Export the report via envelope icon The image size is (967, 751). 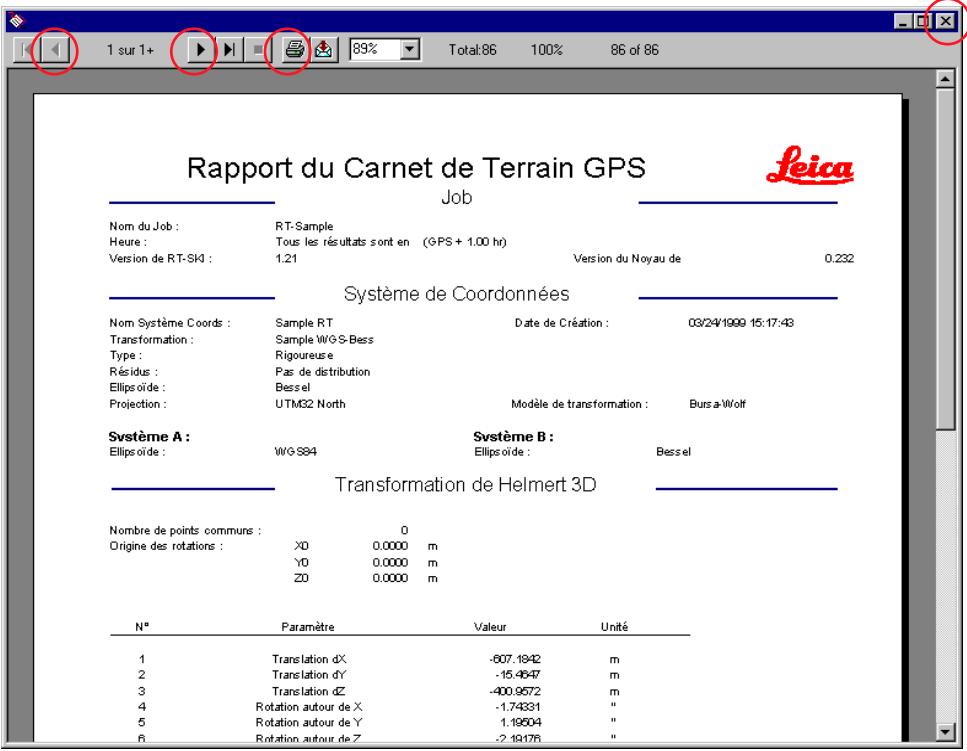coord(323,49)
